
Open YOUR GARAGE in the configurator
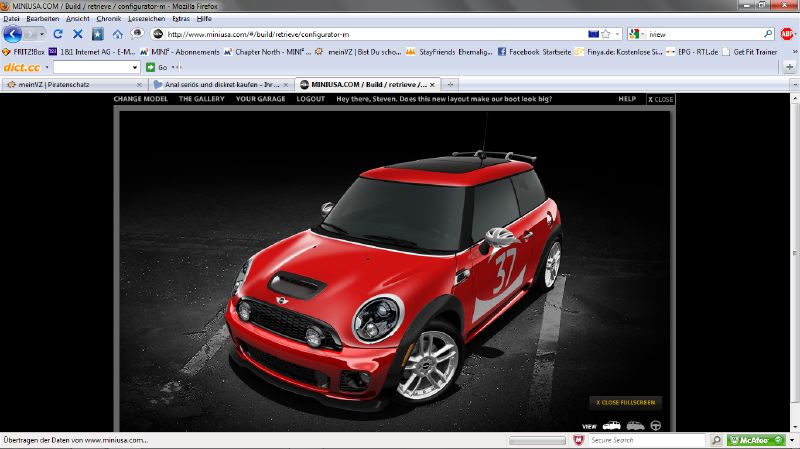click(261, 100)
